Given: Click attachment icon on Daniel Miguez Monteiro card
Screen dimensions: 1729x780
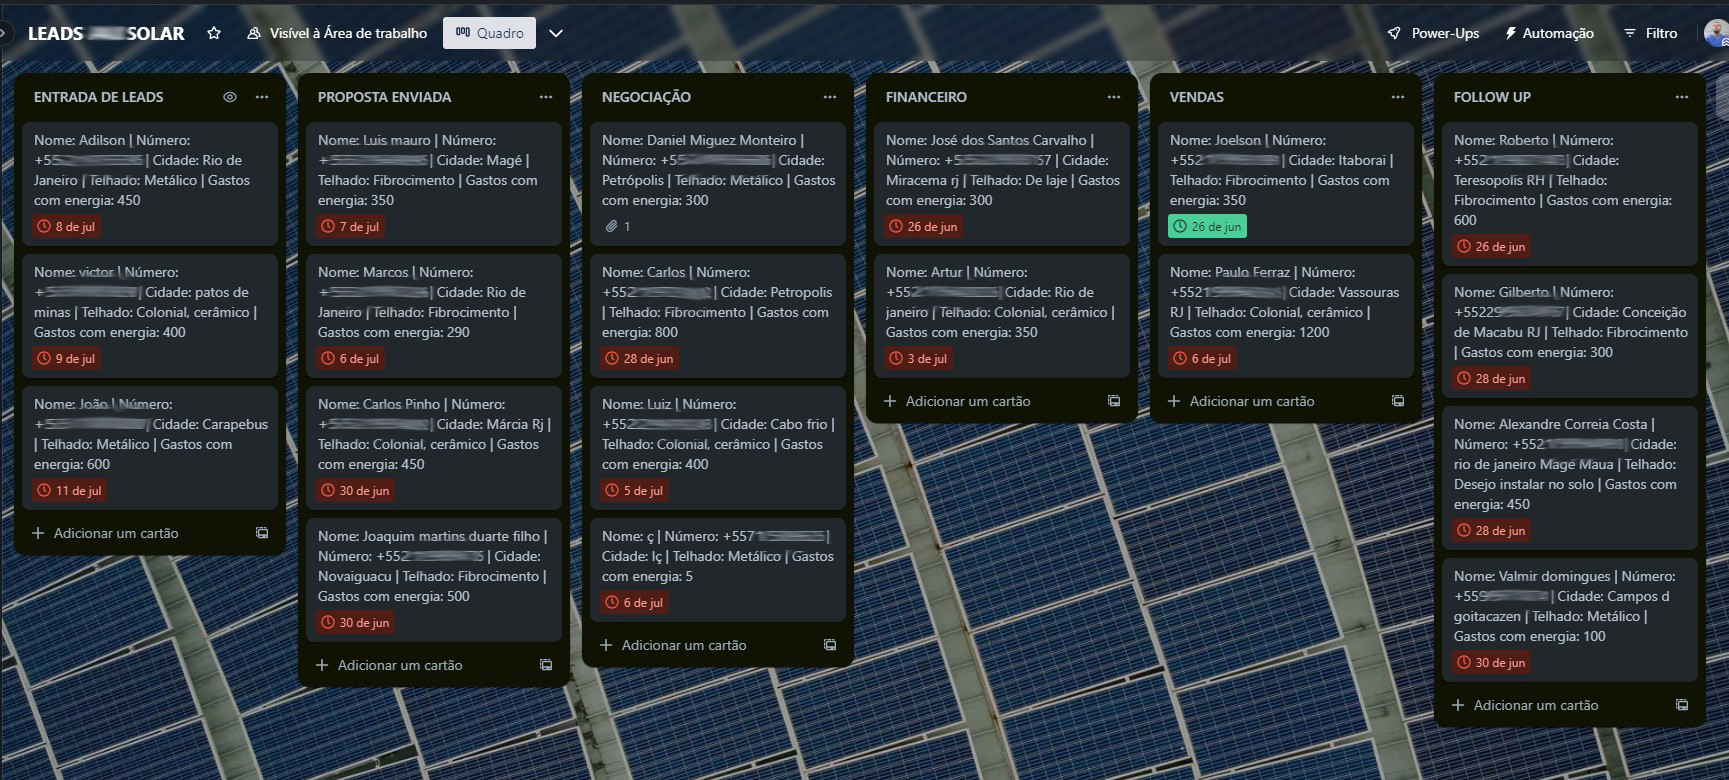Looking at the screenshot, I should (611, 227).
